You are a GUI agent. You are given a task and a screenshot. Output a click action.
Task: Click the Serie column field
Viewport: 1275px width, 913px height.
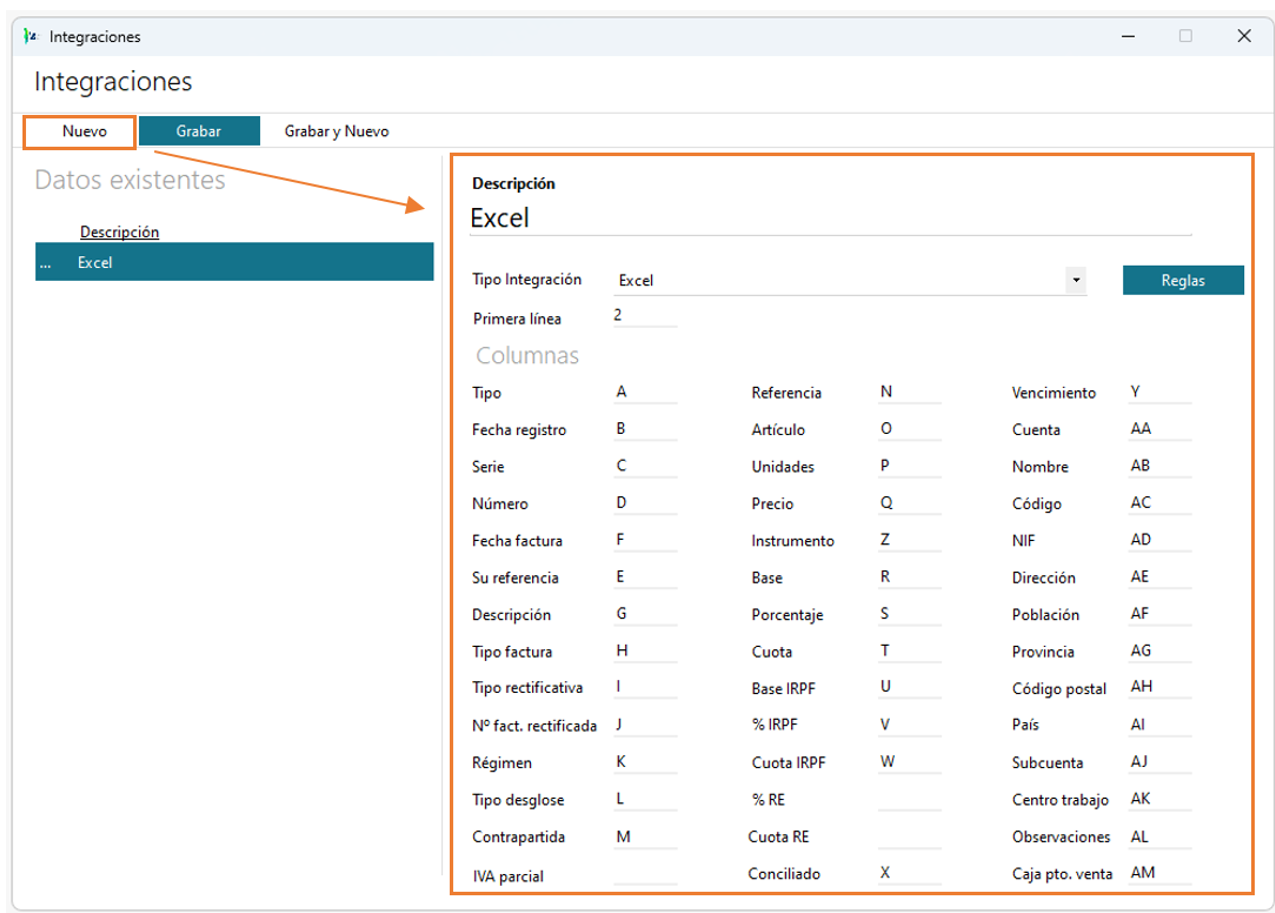pos(645,466)
